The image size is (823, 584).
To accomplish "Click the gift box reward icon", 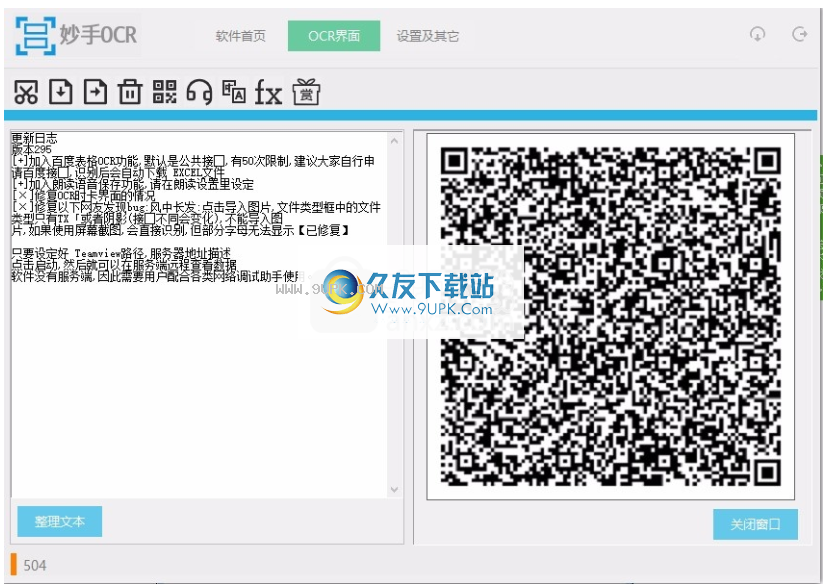I will [x=306, y=92].
